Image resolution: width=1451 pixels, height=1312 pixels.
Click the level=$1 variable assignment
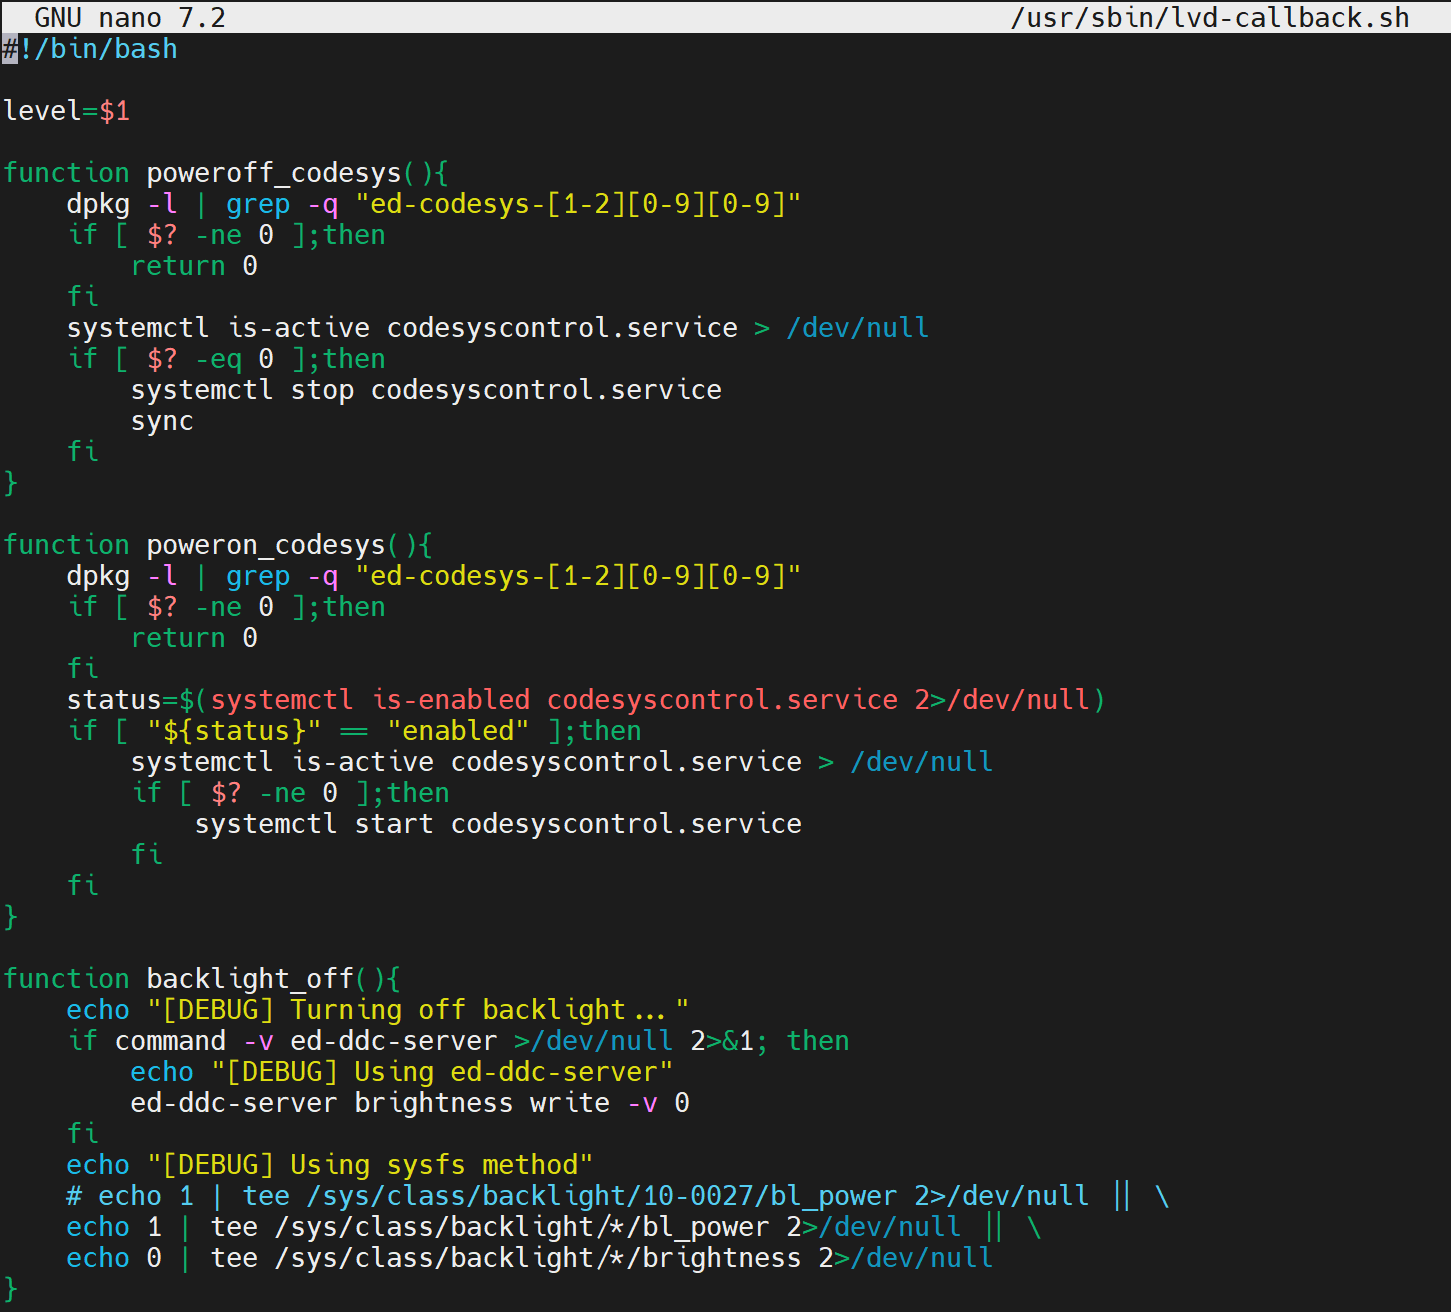[x=66, y=111]
